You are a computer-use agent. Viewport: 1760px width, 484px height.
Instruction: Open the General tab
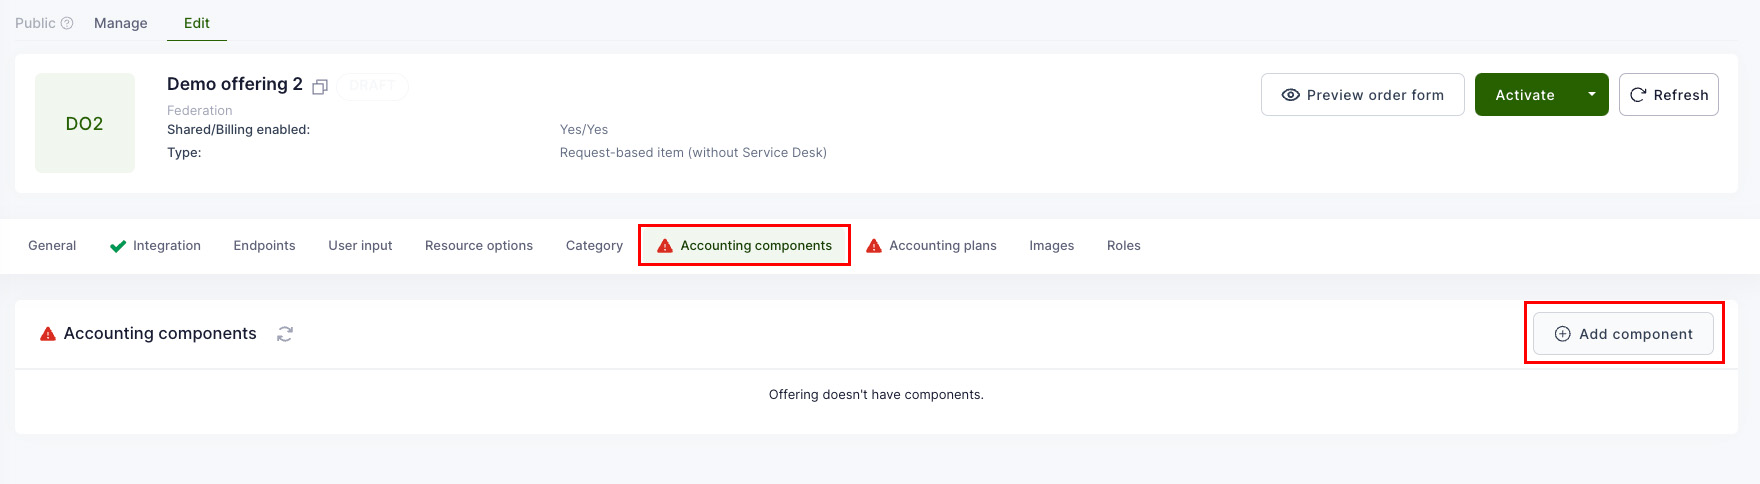(52, 246)
